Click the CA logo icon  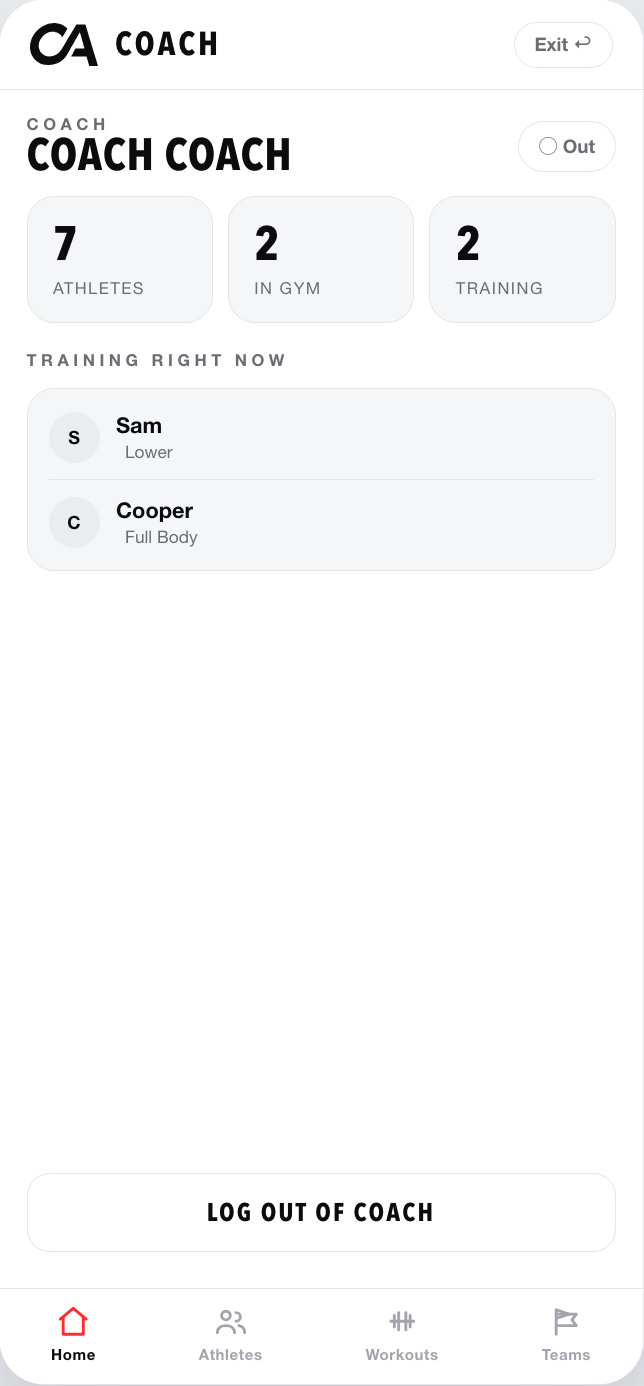[64, 44]
